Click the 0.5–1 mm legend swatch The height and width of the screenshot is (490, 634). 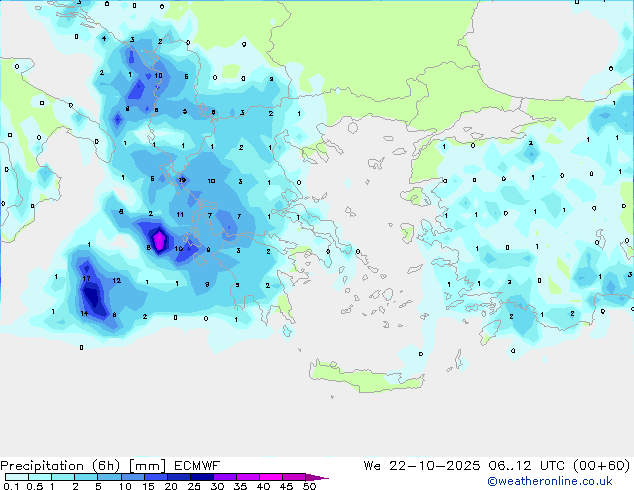(40, 477)
